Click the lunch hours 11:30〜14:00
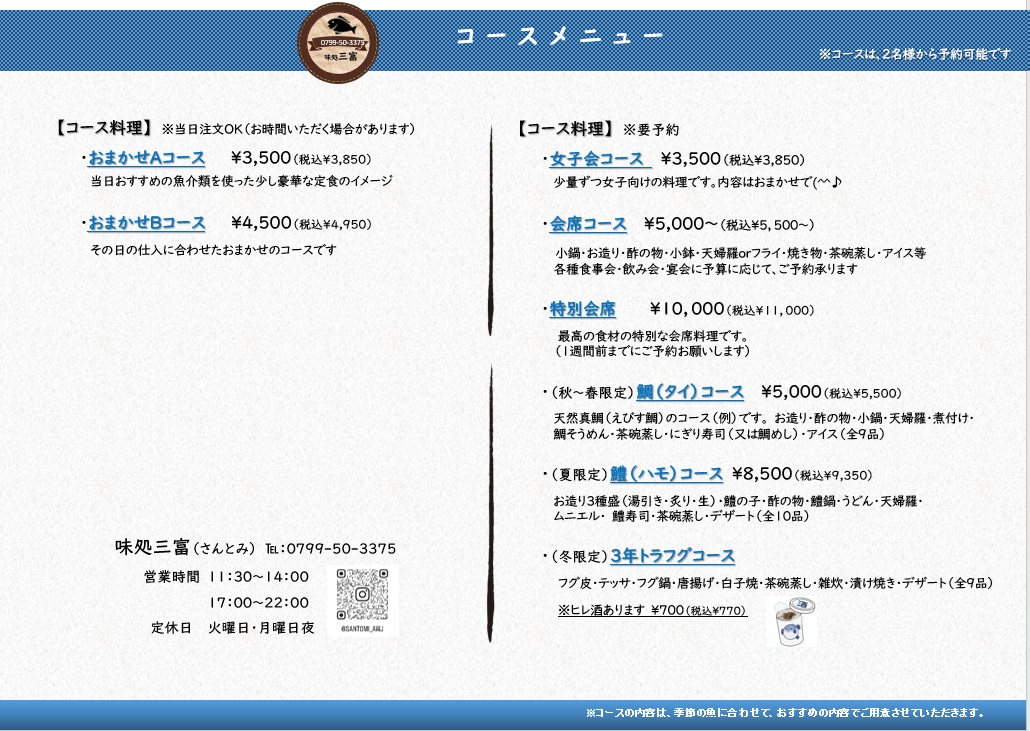Screen dimensions: 1030x731 pos(259,577)
